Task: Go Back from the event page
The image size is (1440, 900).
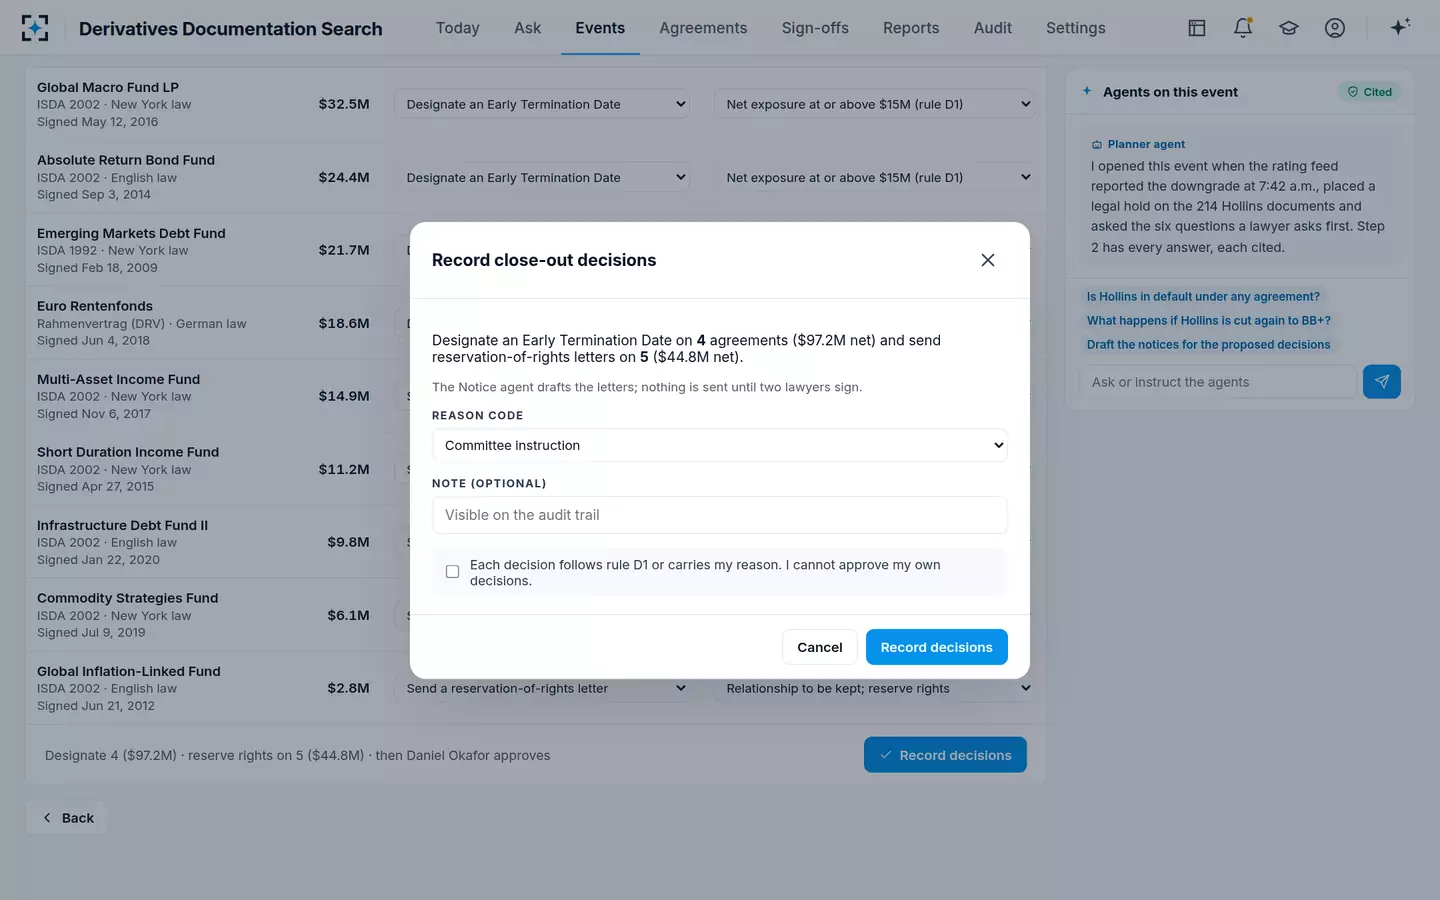Action: (x=67, y=818)
